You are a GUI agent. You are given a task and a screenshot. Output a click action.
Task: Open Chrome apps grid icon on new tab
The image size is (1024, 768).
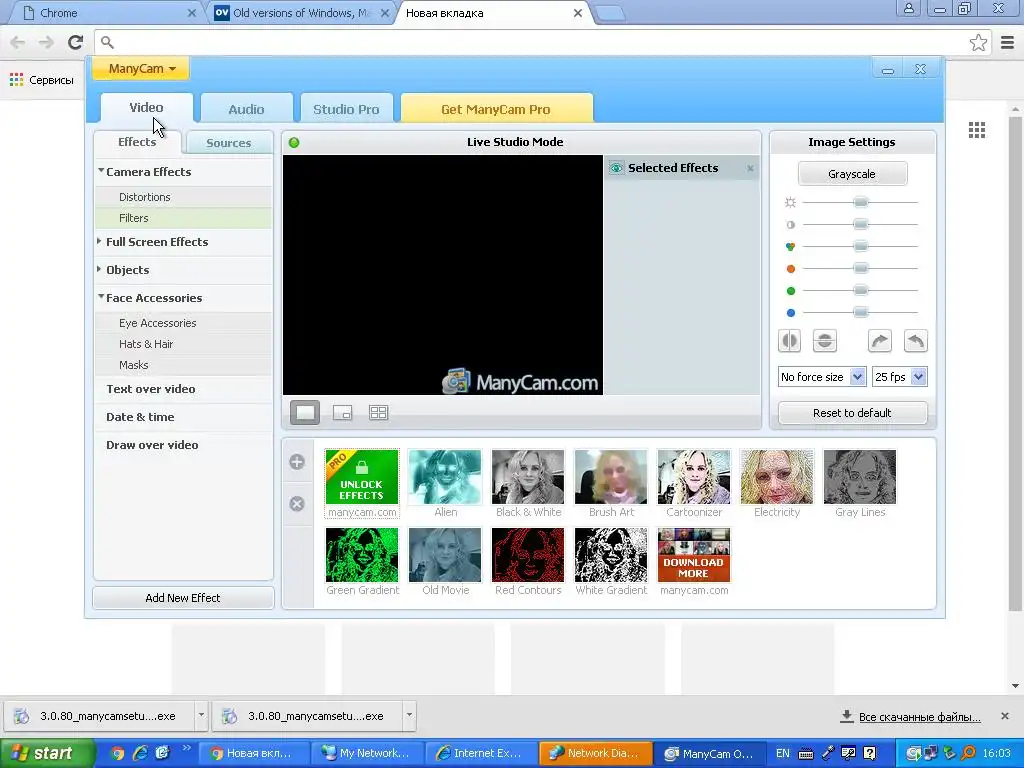point(977,130)
